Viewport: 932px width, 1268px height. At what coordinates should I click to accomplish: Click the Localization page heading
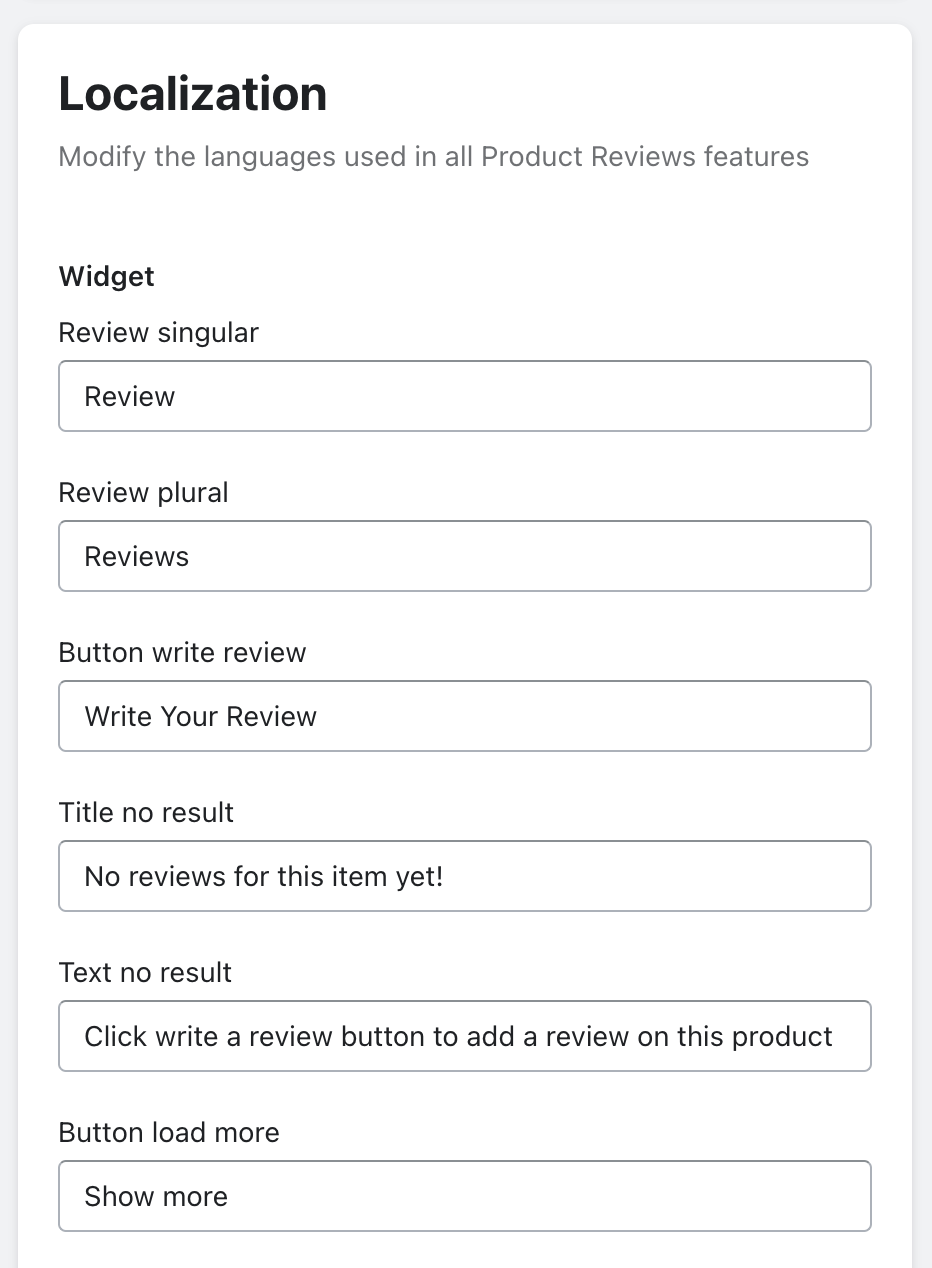pos(192,94)
